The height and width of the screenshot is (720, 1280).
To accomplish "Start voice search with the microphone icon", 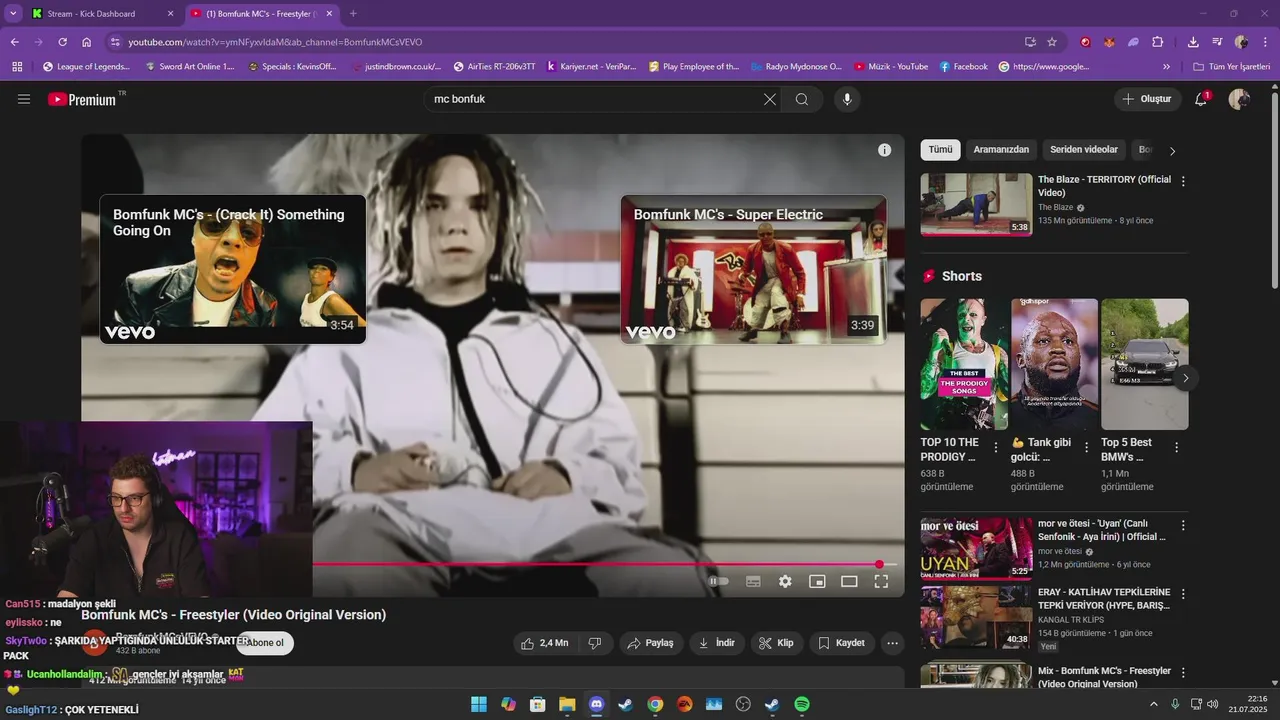I will [x=847, y=99].
